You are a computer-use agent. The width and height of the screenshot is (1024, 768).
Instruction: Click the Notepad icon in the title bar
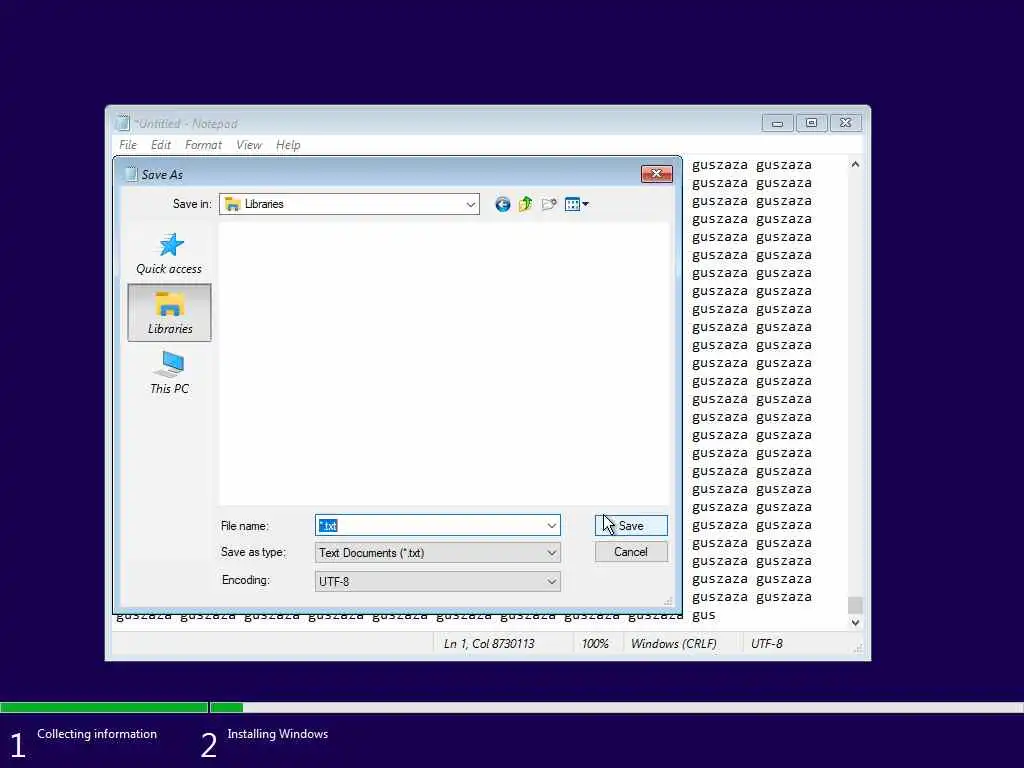[x=122, y=123]
